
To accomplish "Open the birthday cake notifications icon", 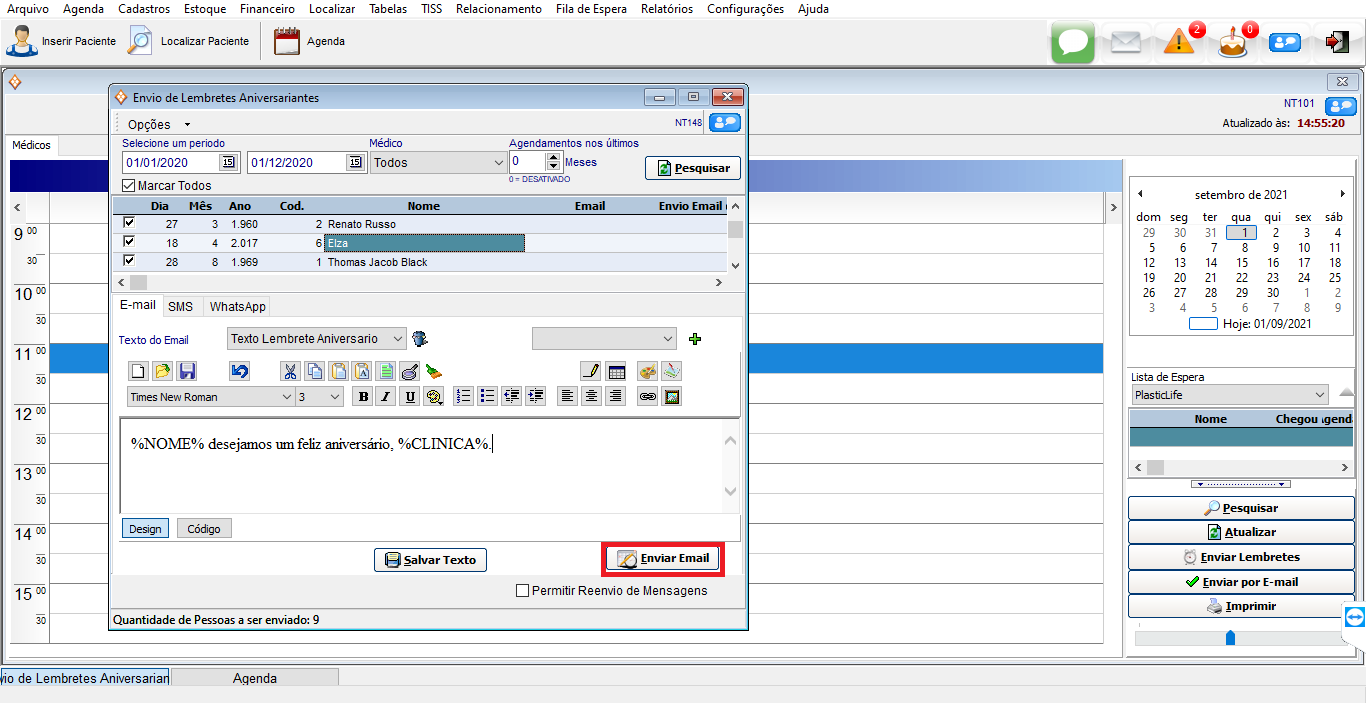I will click(x=1233, y=43).
